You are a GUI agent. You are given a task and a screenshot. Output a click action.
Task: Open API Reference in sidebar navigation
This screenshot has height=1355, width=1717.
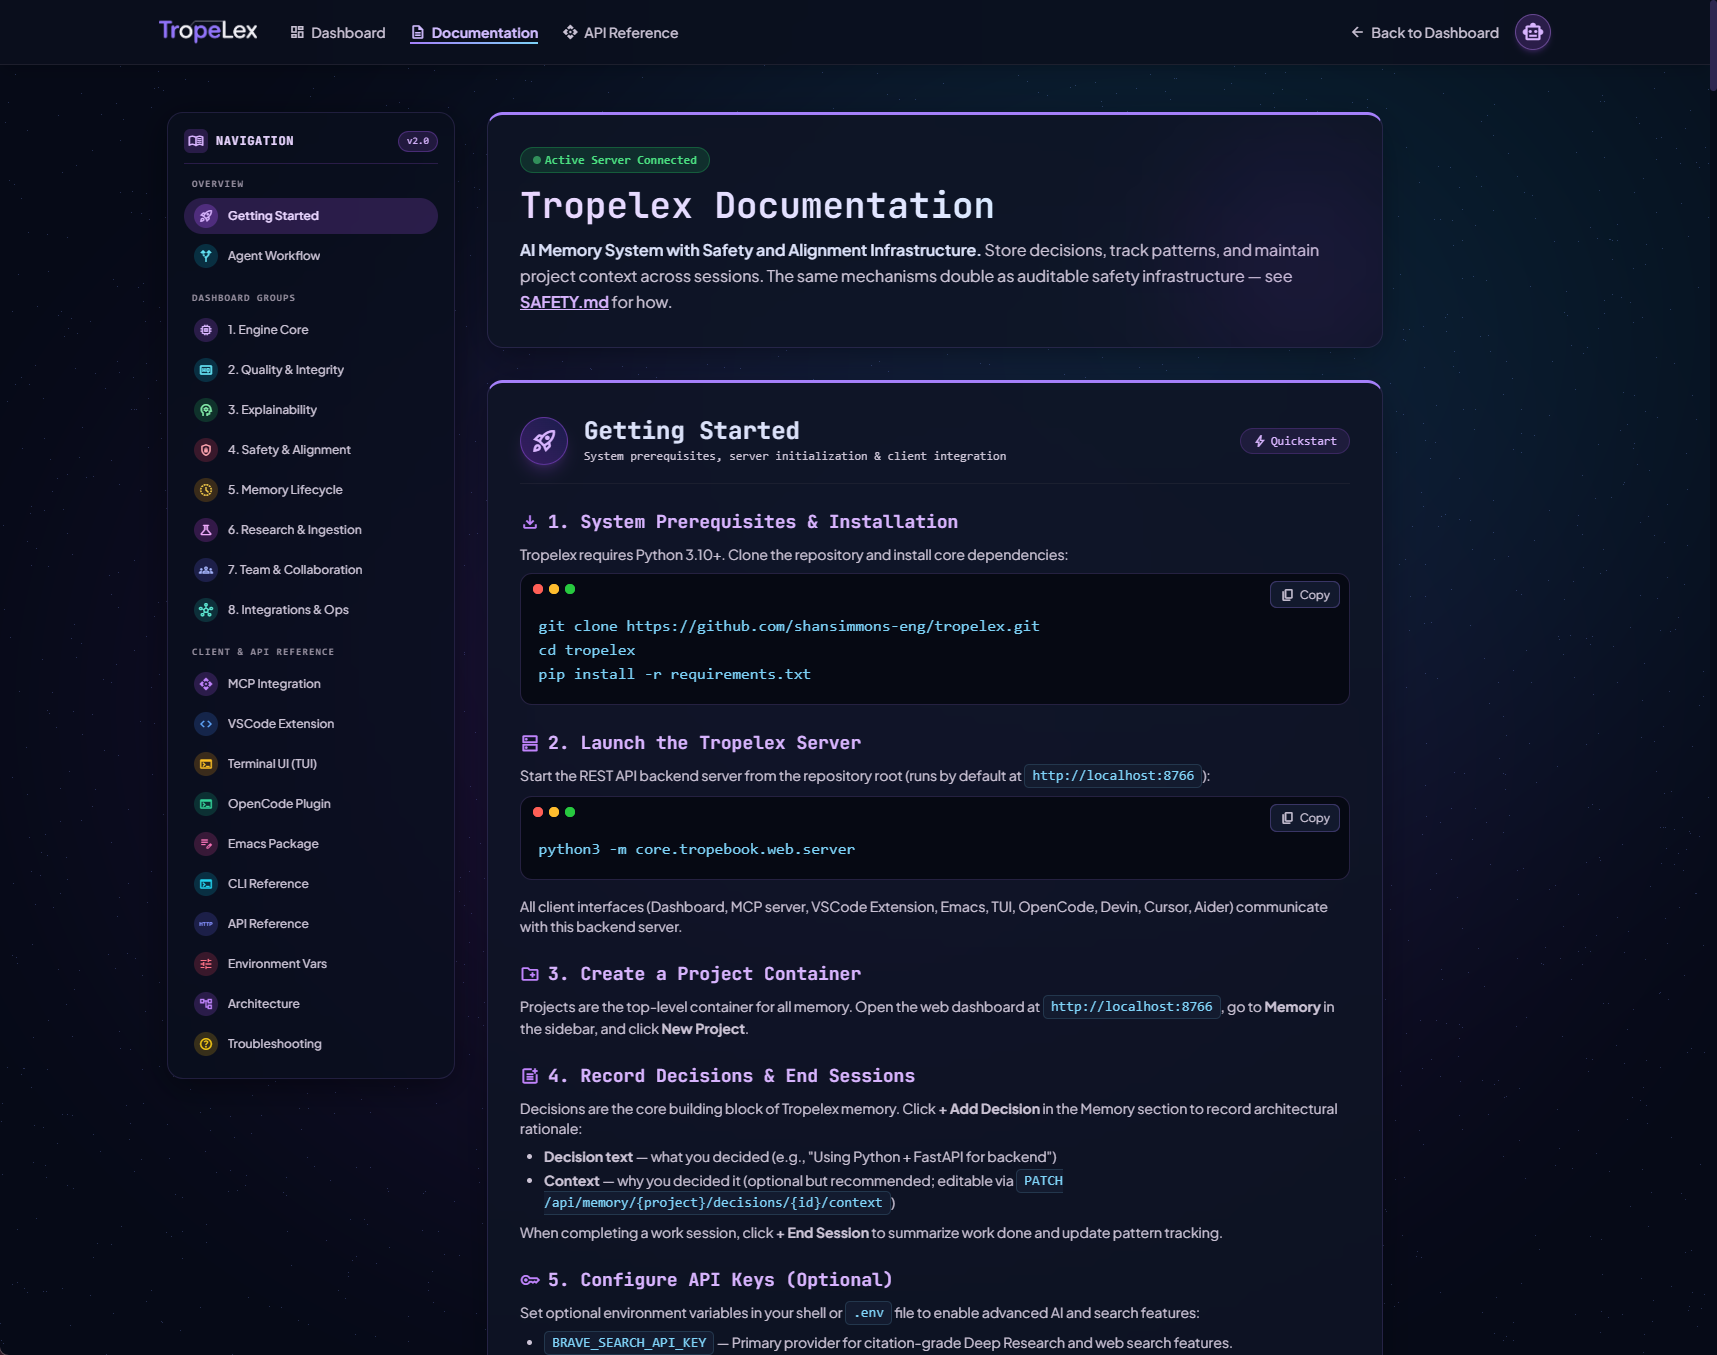pos(311,924)
